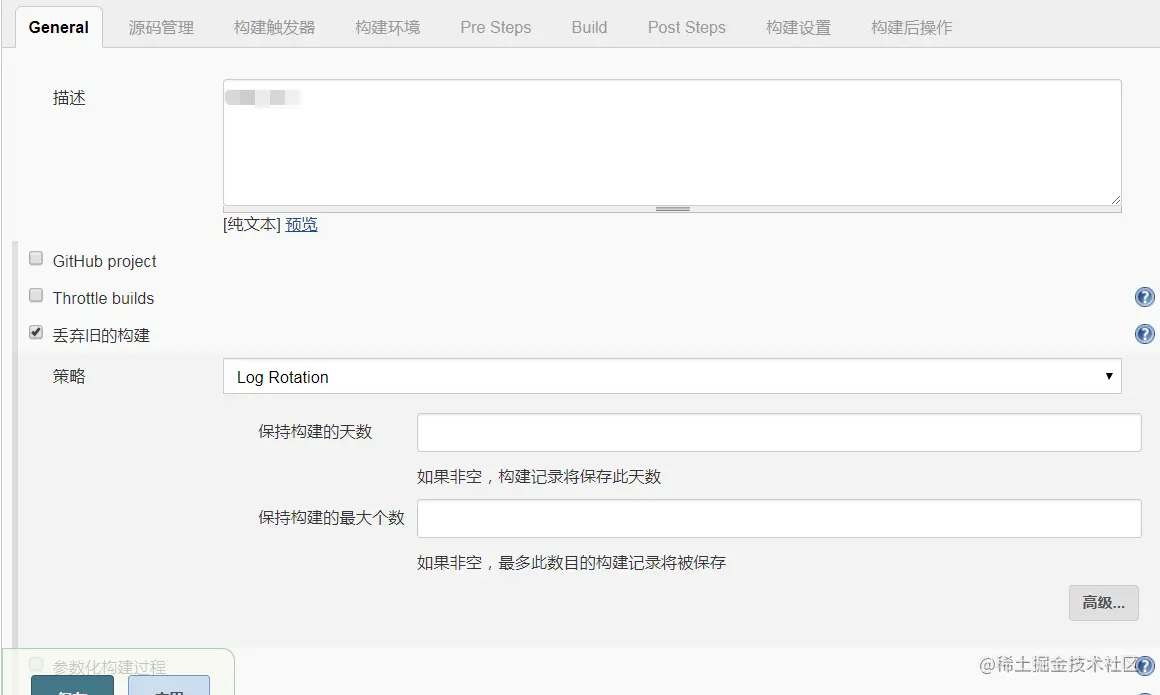The height and width of the screenshot is (695, 1160).
Task: Click the dropdown arrow on Log Rotation
Action: click(1108, 377)
